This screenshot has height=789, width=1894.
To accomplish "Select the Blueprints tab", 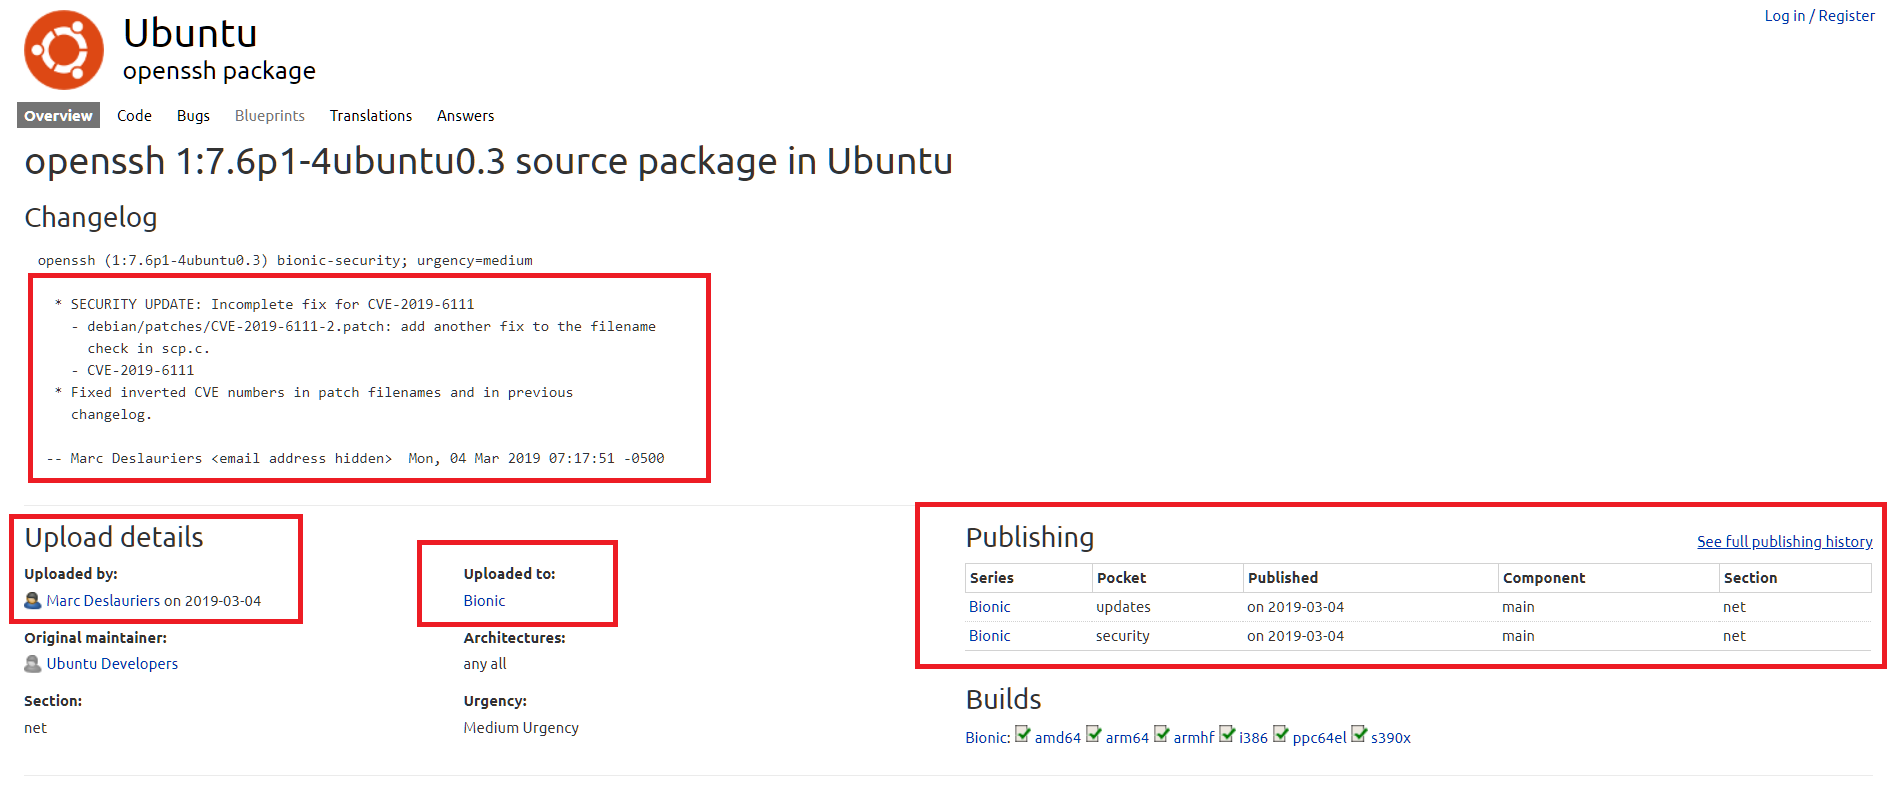I will click(x=270, y=116).
